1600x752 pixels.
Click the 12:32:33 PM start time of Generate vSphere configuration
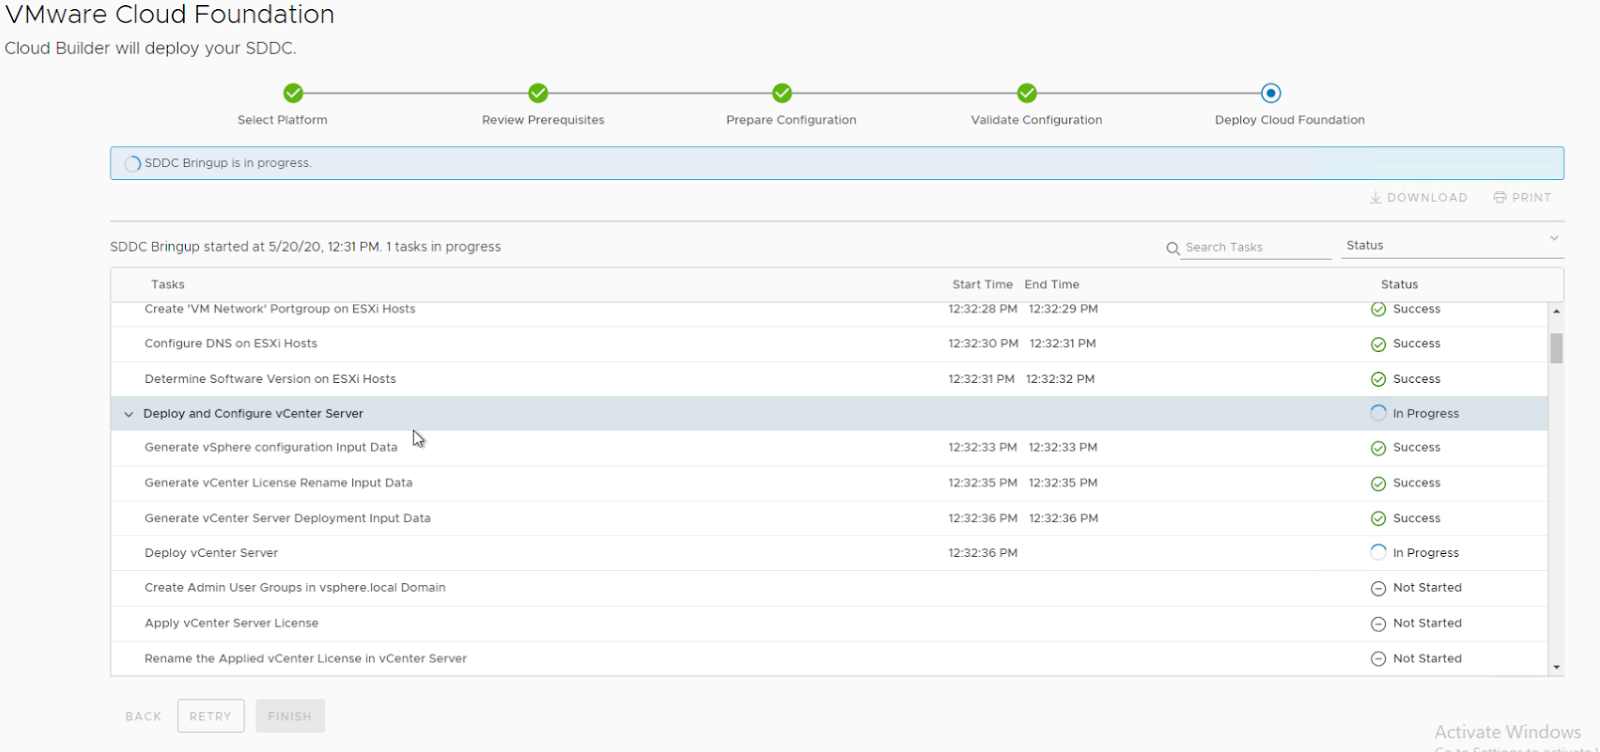(983, 448)
